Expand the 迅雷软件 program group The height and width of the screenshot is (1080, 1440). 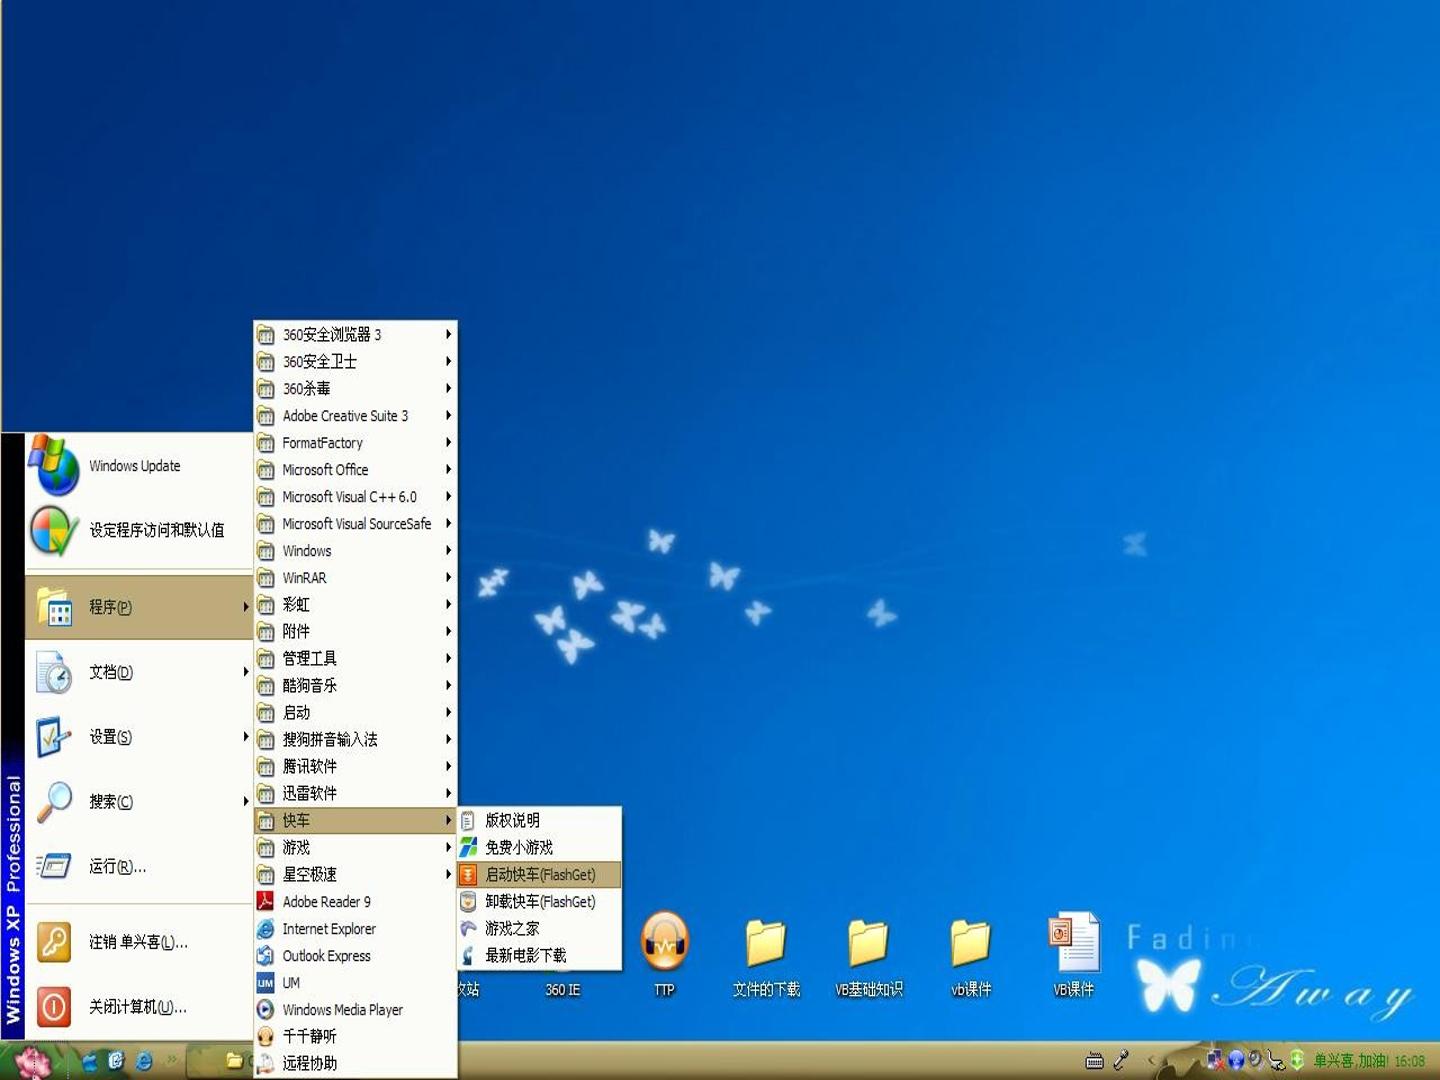coord(355,793)
